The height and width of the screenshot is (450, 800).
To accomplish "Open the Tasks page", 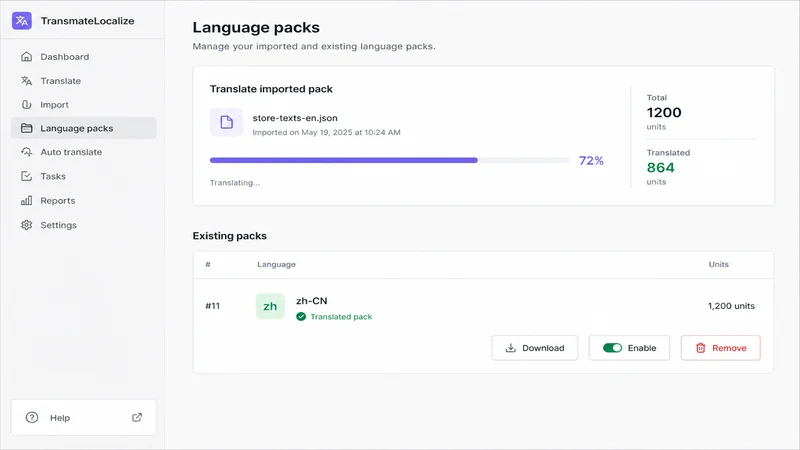I will coord(83,176).
